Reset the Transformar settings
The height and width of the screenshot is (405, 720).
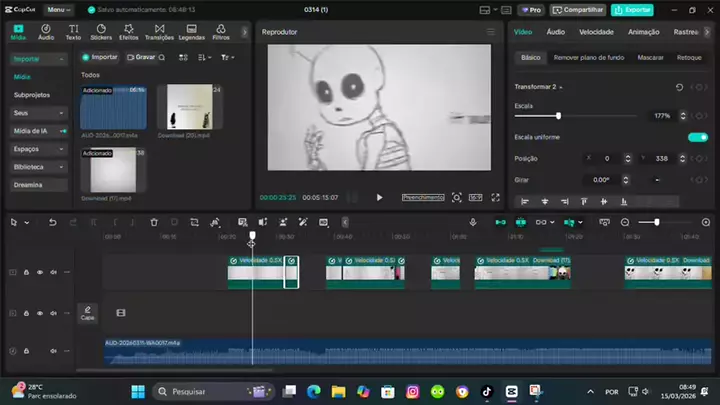(x=680, y=87)
